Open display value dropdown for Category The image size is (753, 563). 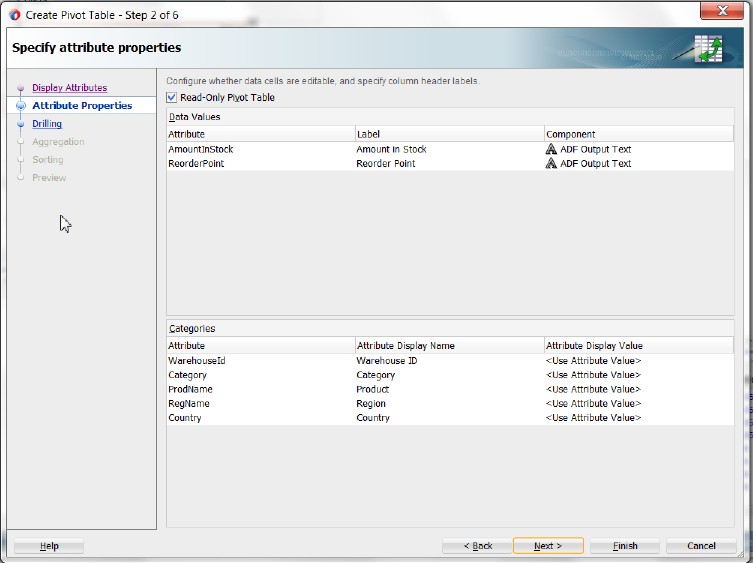(639, 375)
